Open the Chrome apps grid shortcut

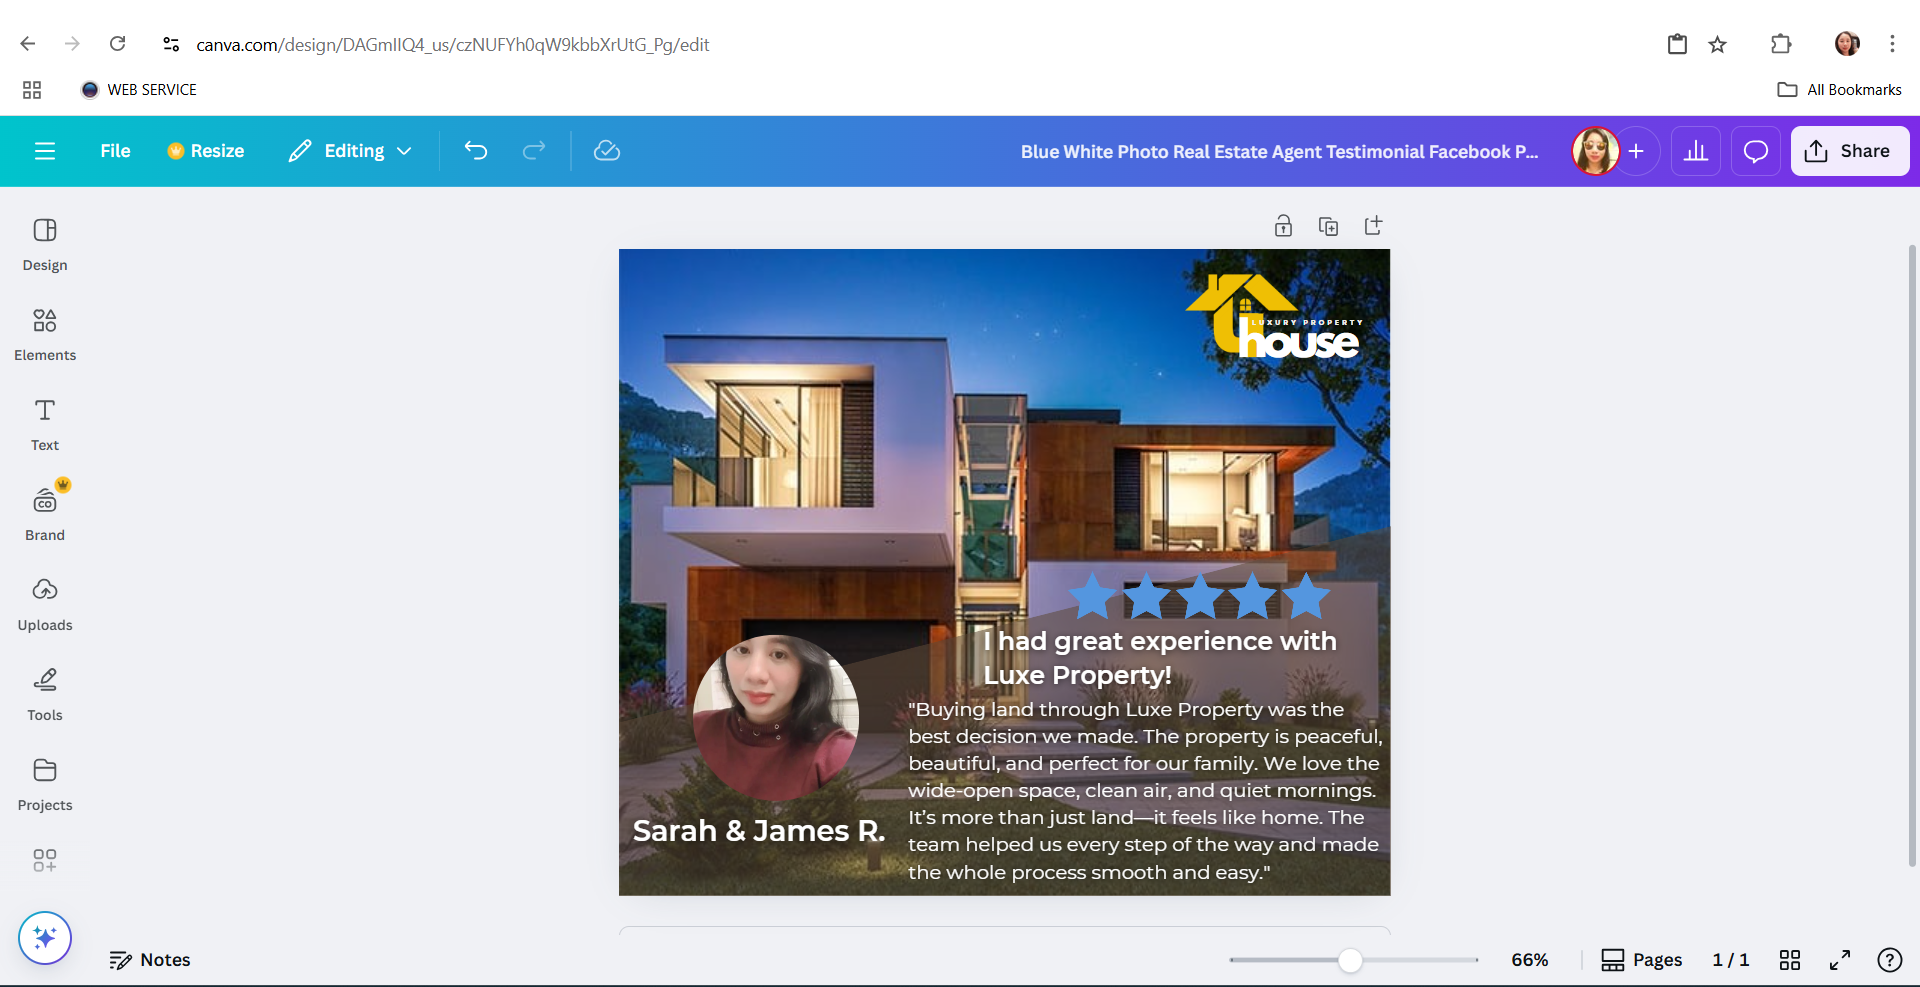(32, 90)
